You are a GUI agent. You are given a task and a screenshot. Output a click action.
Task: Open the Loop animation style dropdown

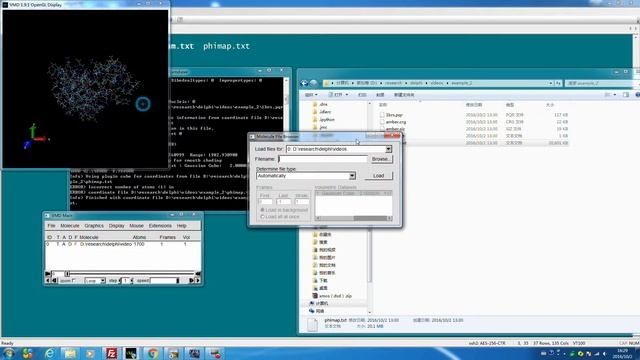pos(95,281)
